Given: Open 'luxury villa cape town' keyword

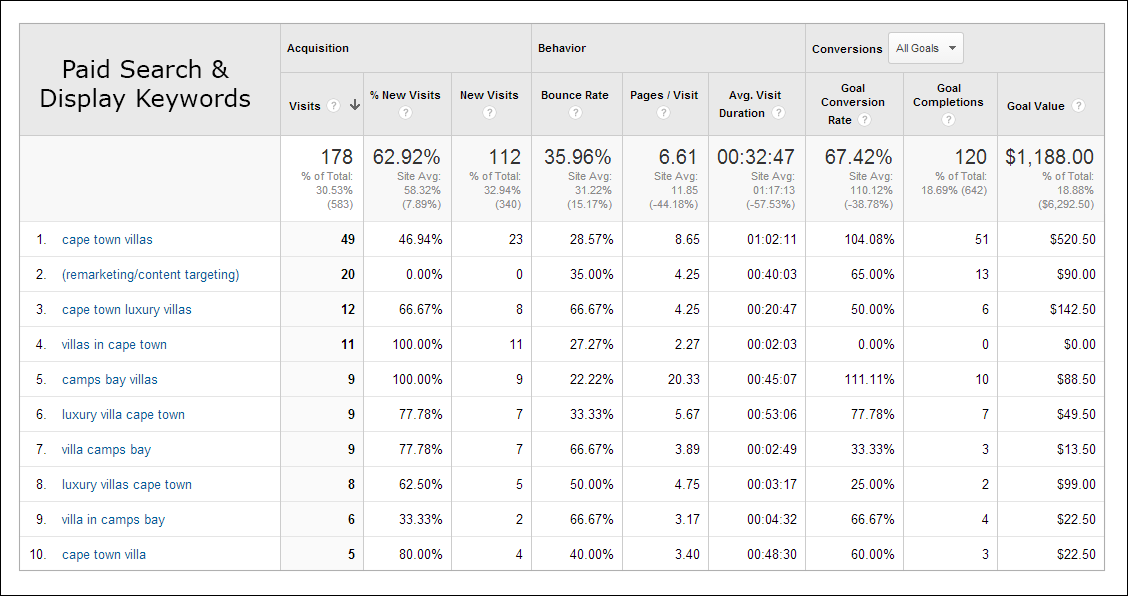Looking at the screenshot, I should coord(123,415).
